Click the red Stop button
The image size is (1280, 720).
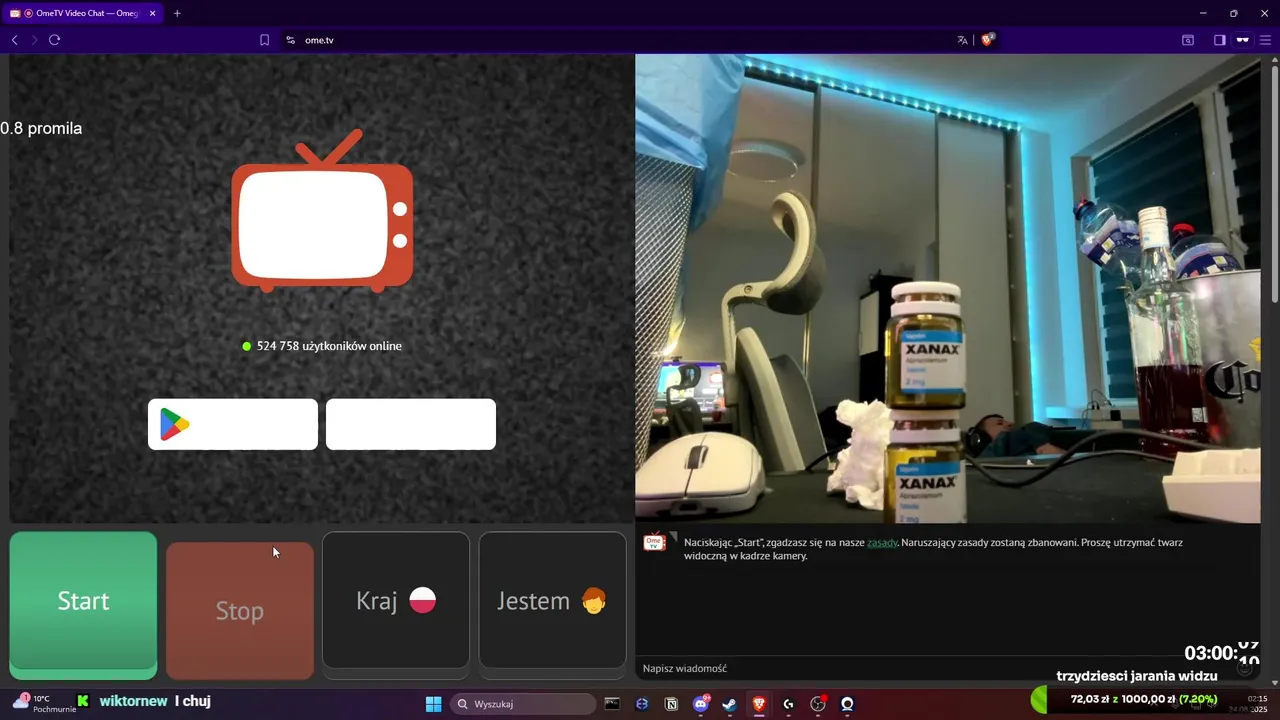pos(240,611)
